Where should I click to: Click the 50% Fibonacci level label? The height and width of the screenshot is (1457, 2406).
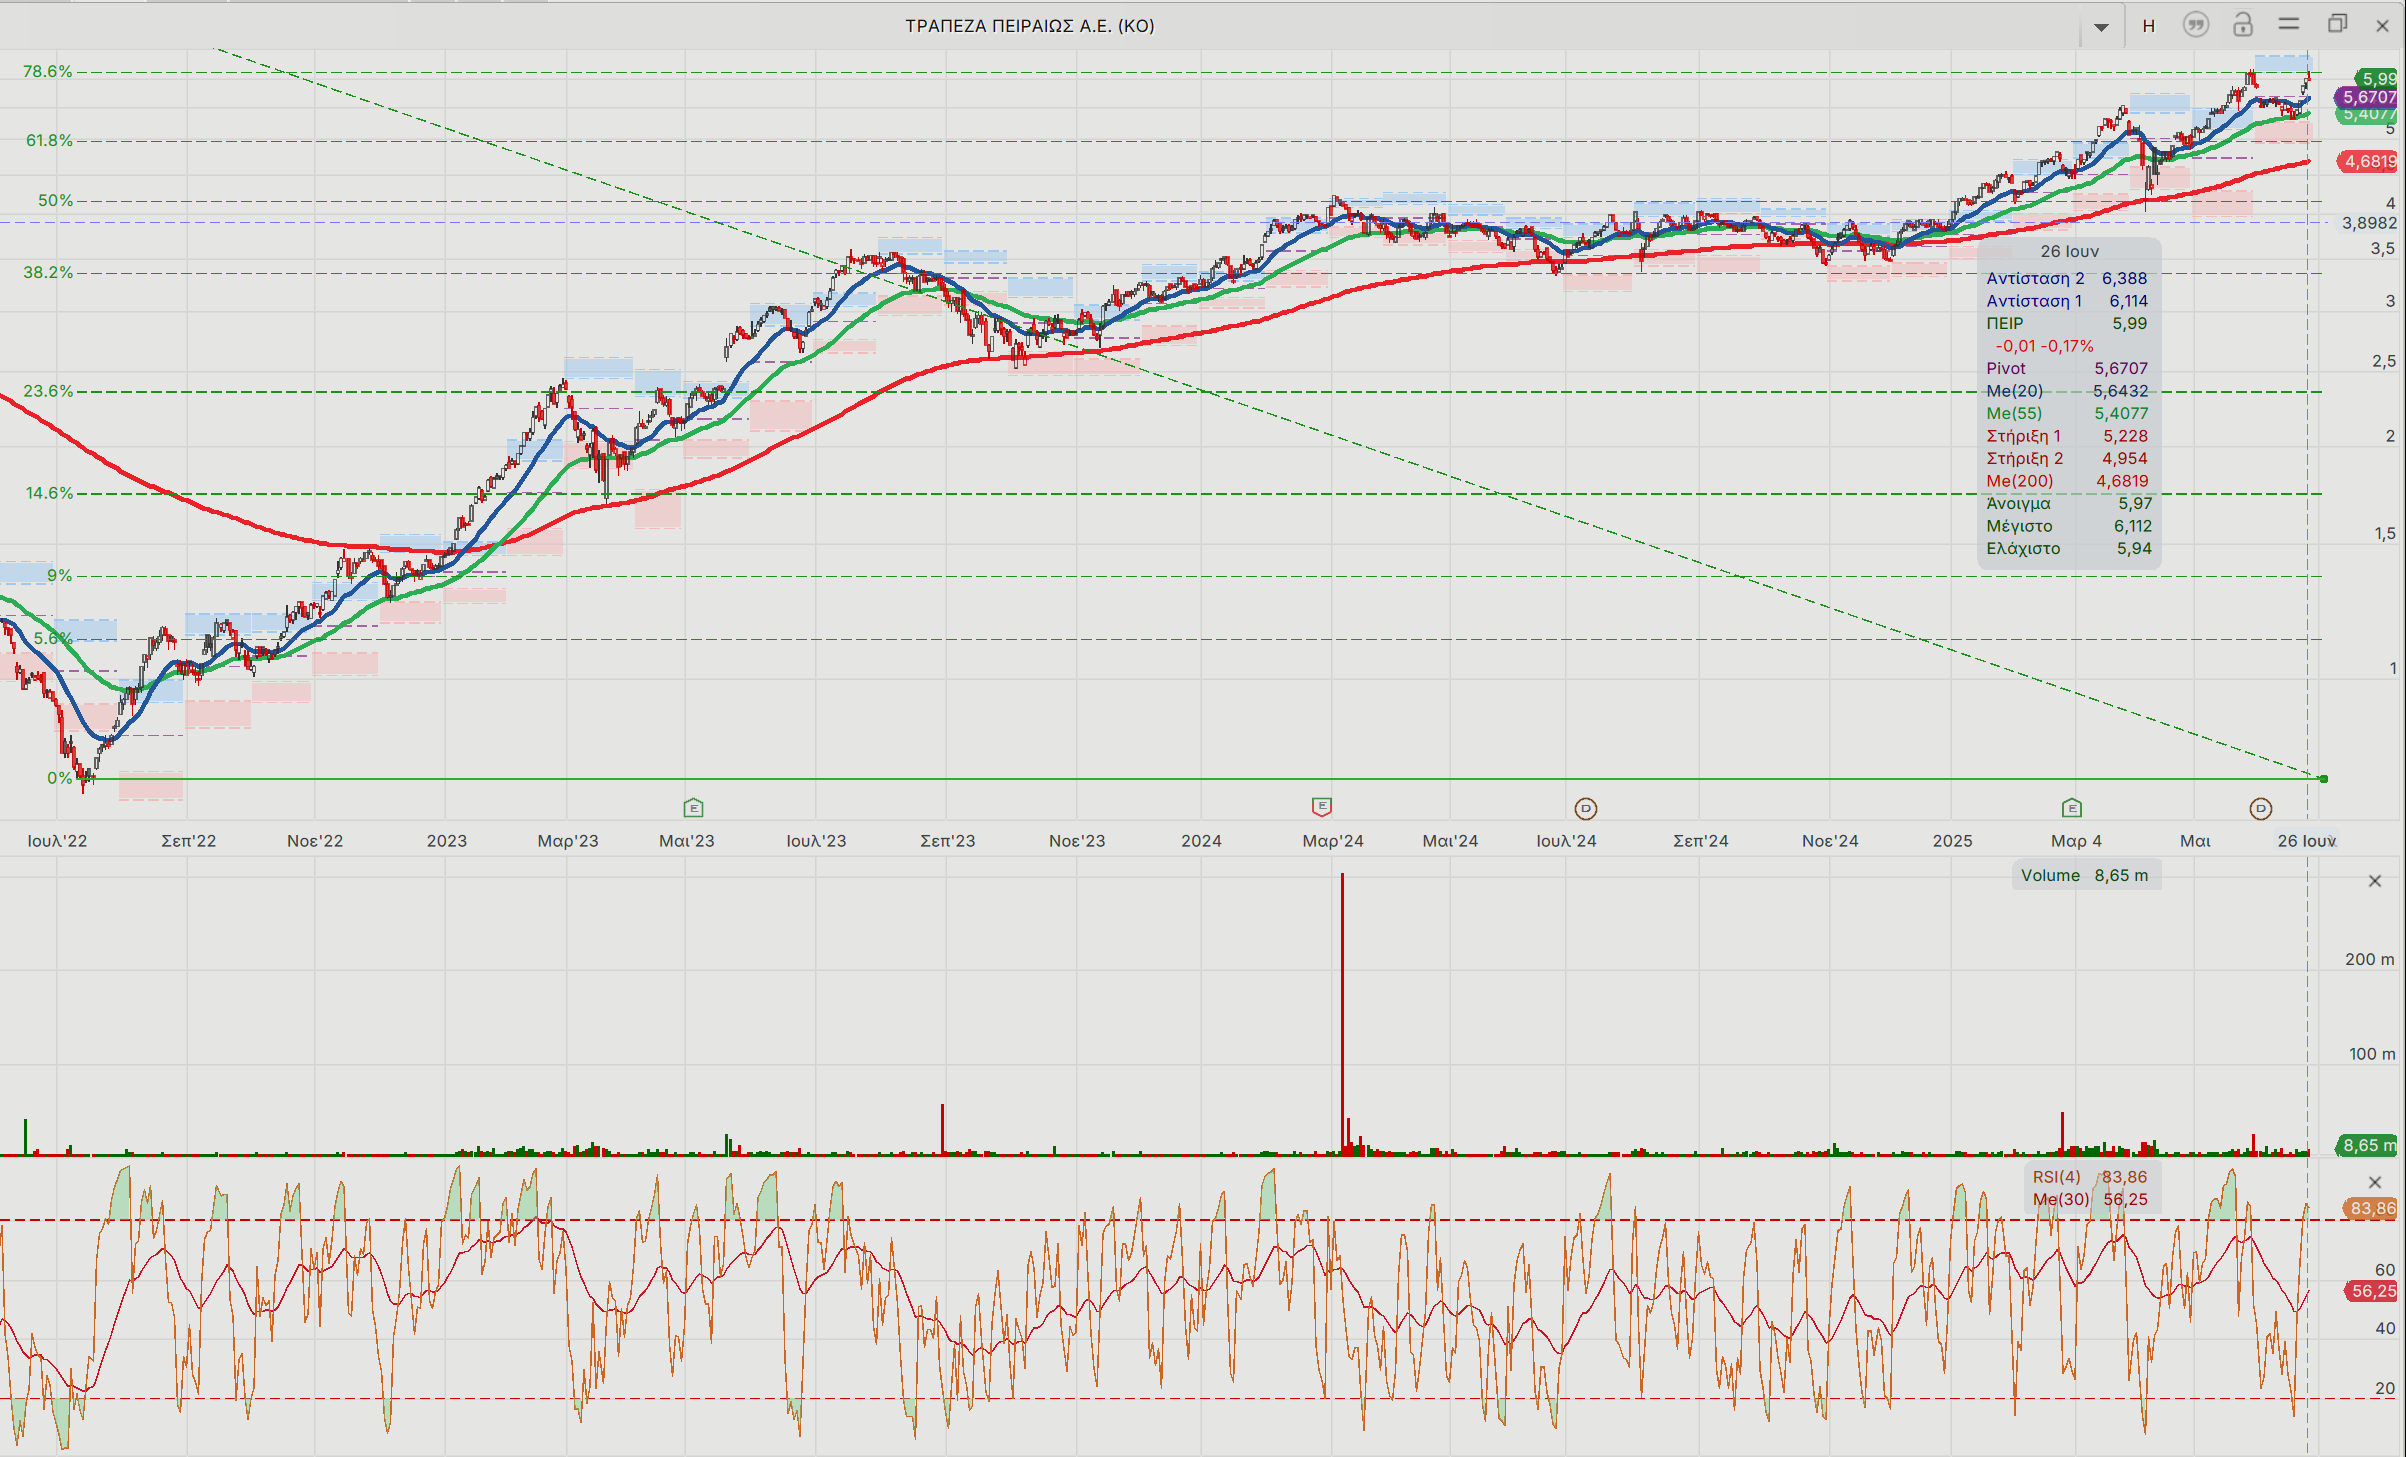56,200
